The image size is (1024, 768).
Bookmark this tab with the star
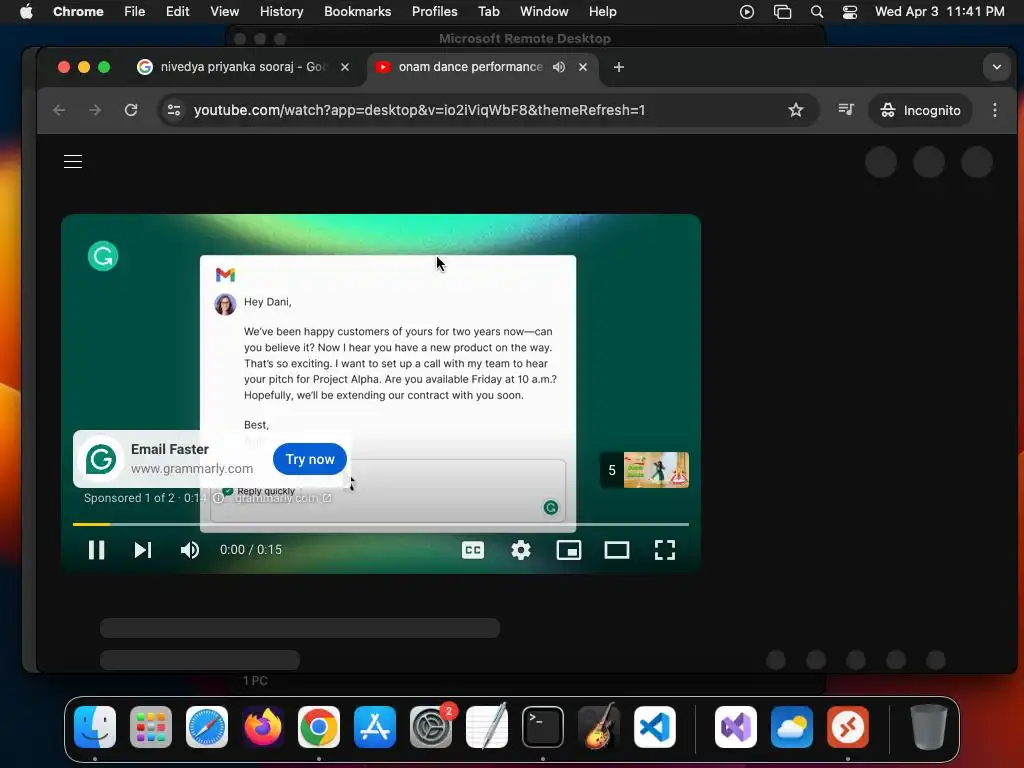coord(795,110)
